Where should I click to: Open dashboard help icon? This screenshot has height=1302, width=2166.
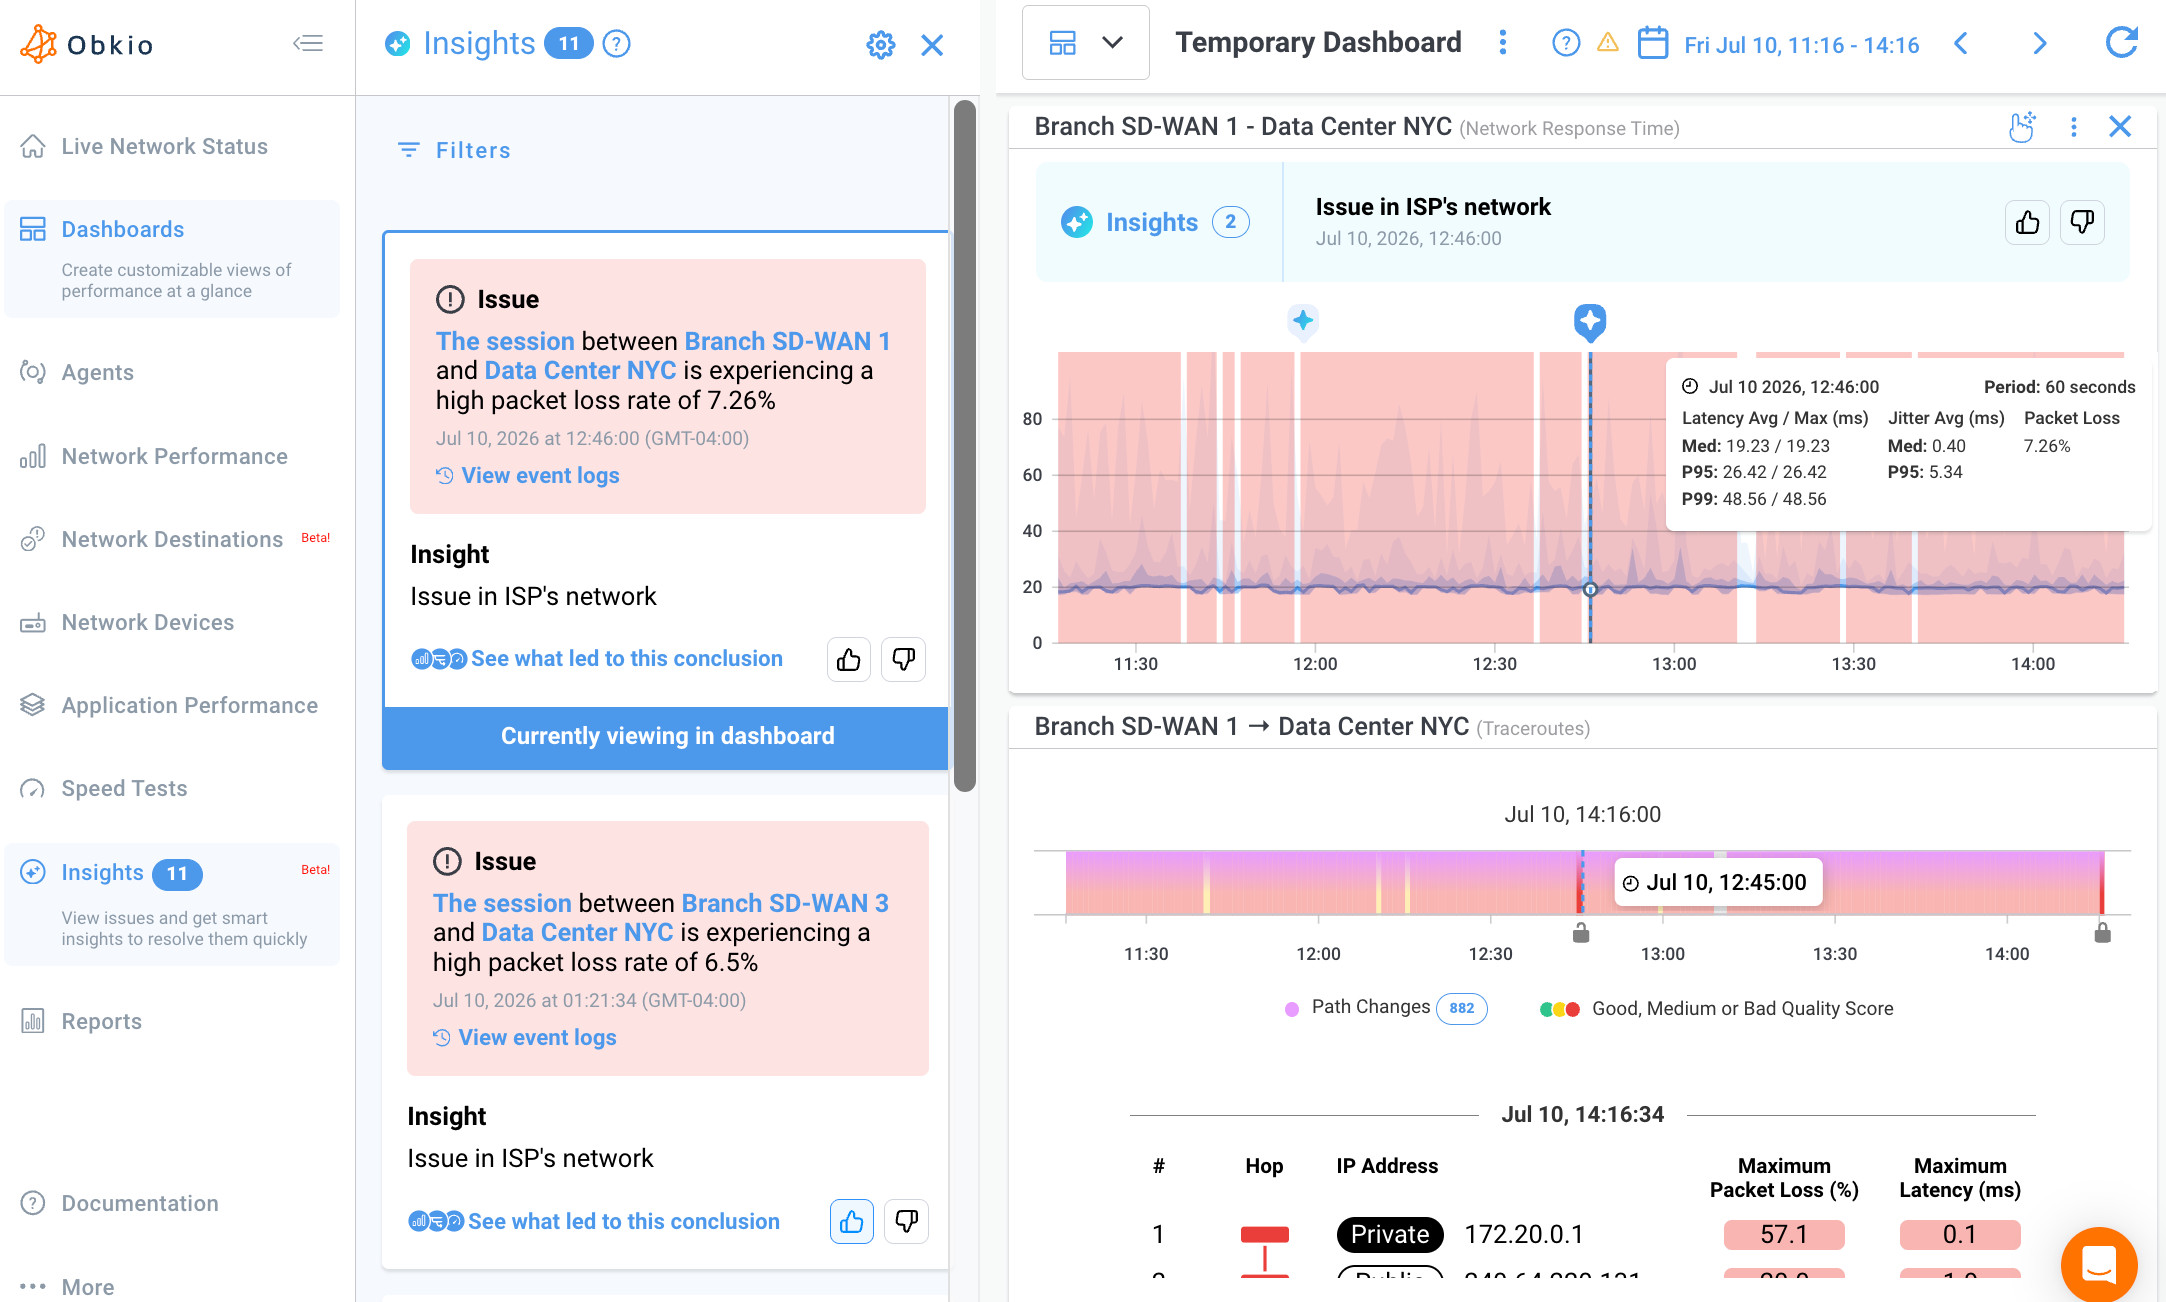coord(1565,43)
